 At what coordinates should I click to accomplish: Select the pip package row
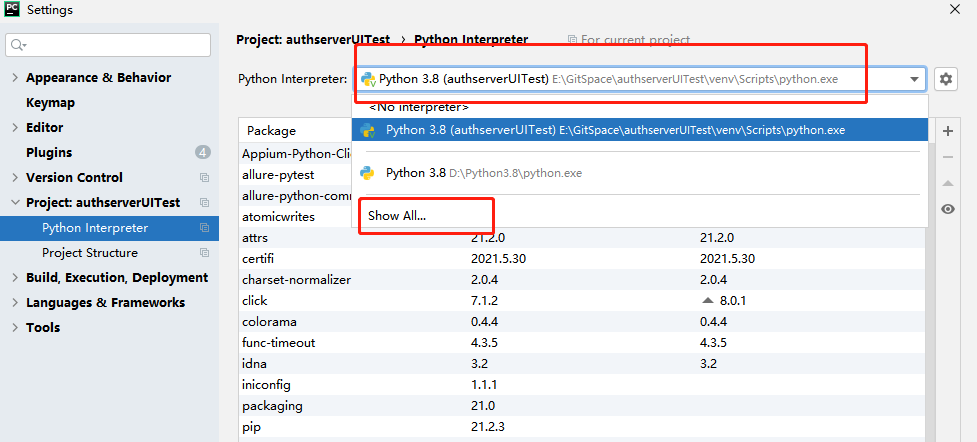(x=582, y=427)
